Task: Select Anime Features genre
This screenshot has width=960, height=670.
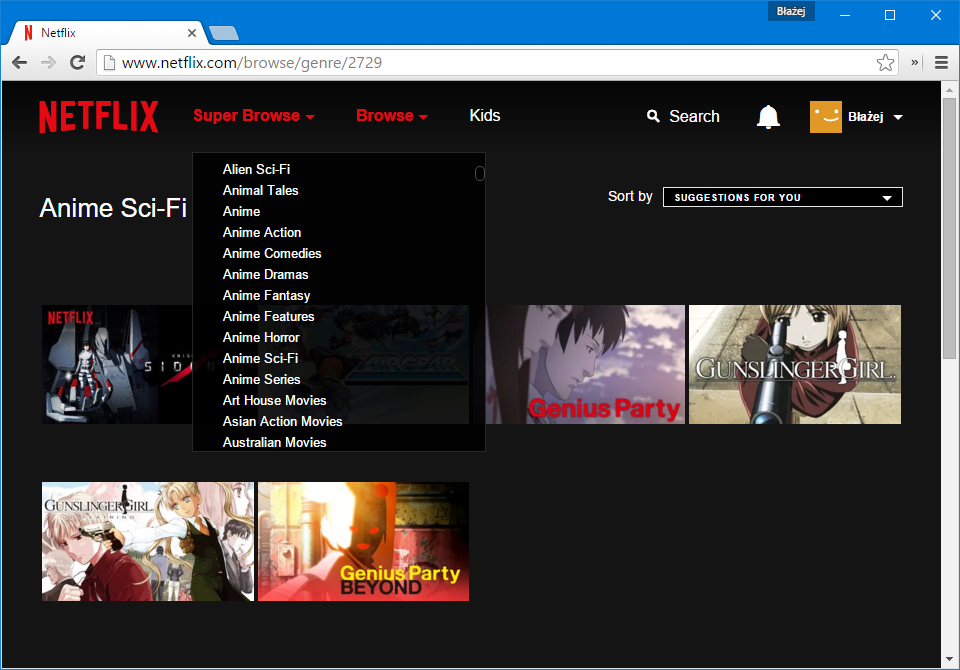Action: tap(268, 317)
